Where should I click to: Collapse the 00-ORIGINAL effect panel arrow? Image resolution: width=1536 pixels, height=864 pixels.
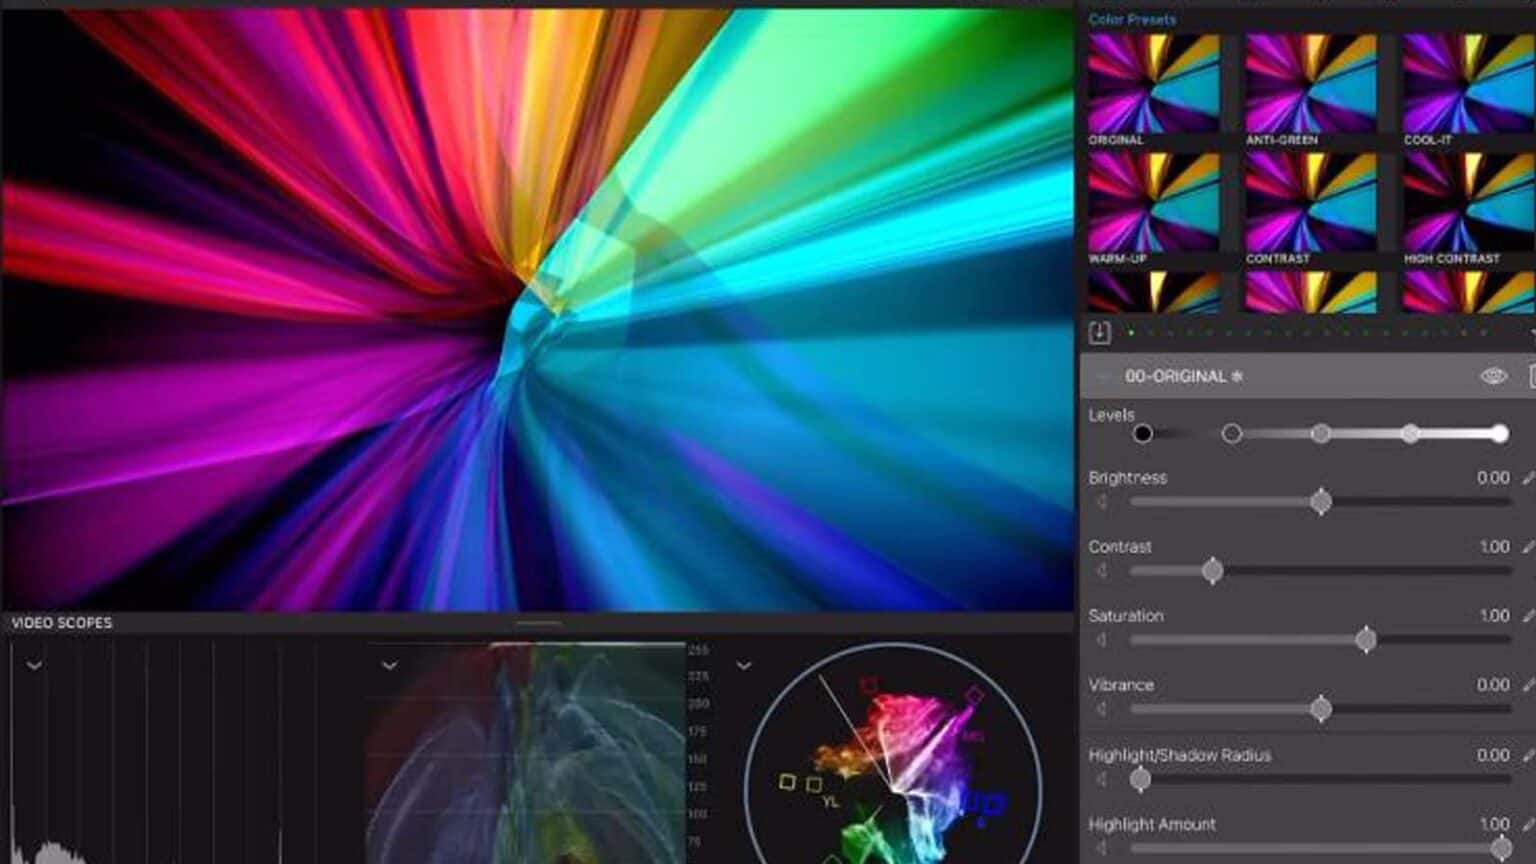click(x=1103, y=377)
